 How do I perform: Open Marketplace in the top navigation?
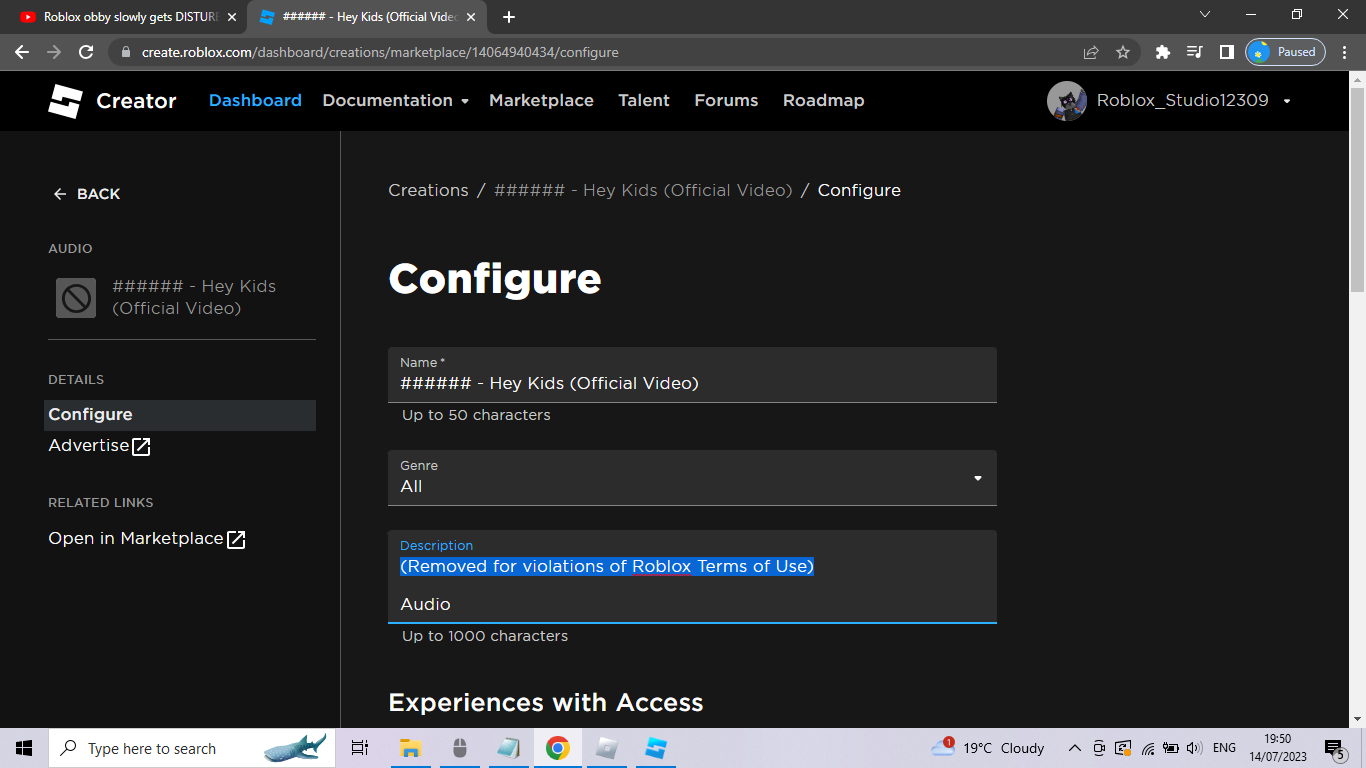pos(541,101)
